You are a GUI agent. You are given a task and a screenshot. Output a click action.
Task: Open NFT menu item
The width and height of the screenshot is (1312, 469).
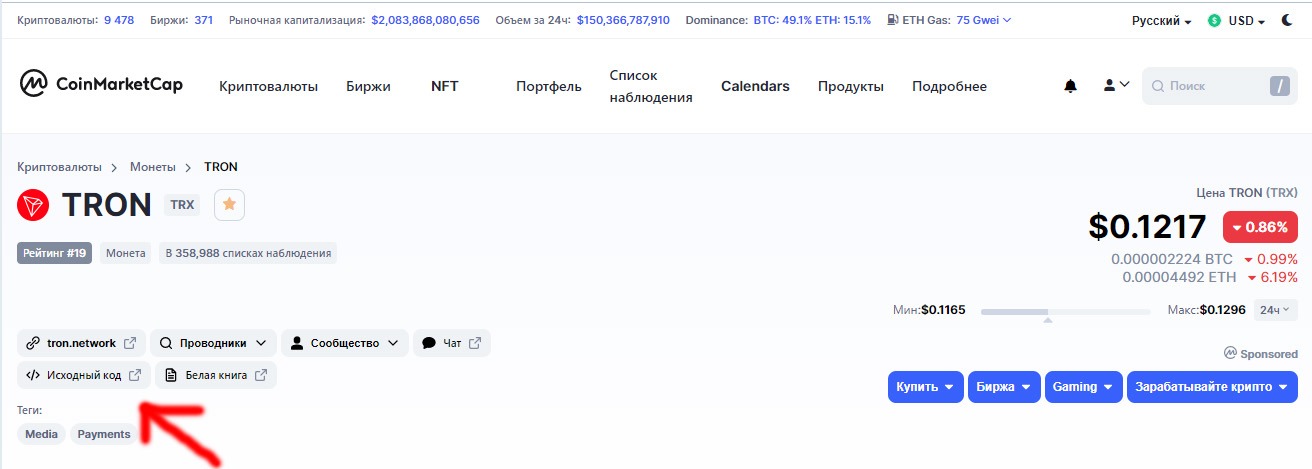[x=445, y=86]
